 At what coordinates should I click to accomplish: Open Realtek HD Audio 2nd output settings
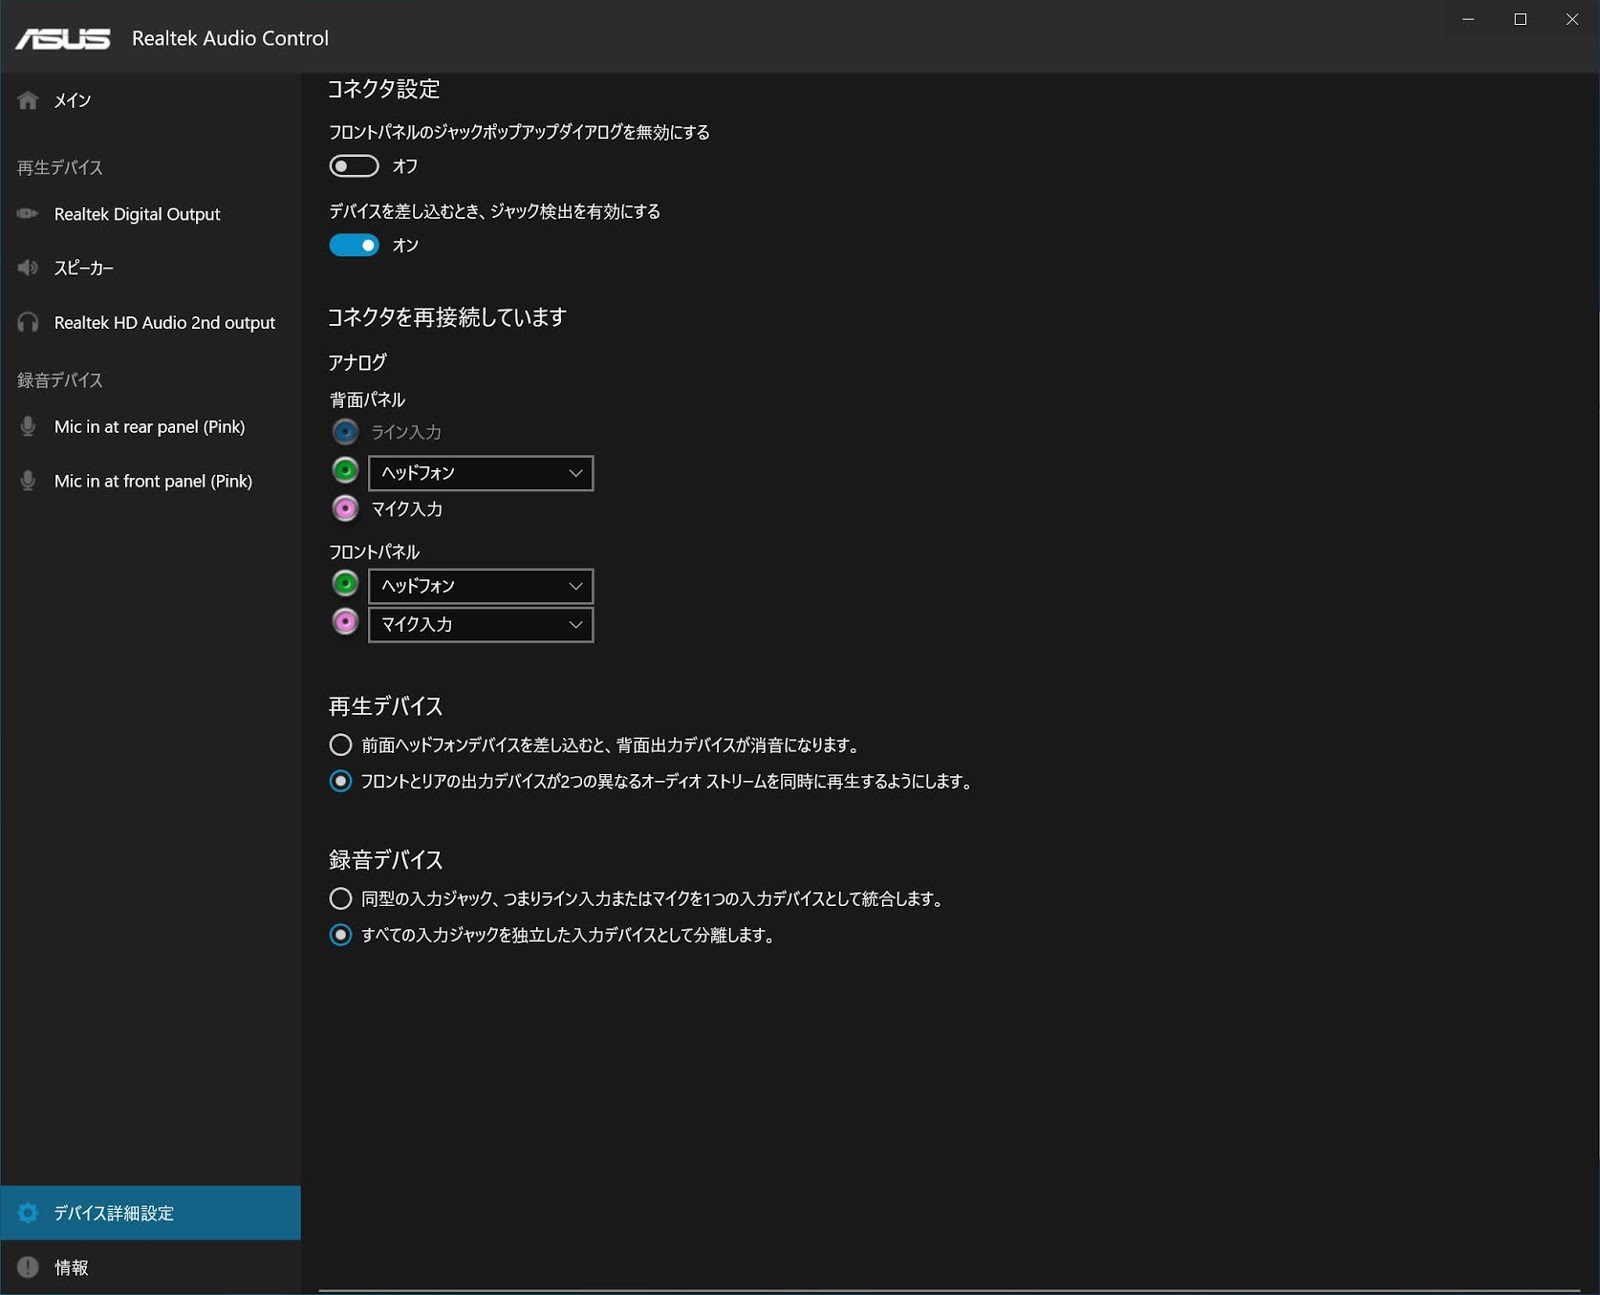[164, 322]
